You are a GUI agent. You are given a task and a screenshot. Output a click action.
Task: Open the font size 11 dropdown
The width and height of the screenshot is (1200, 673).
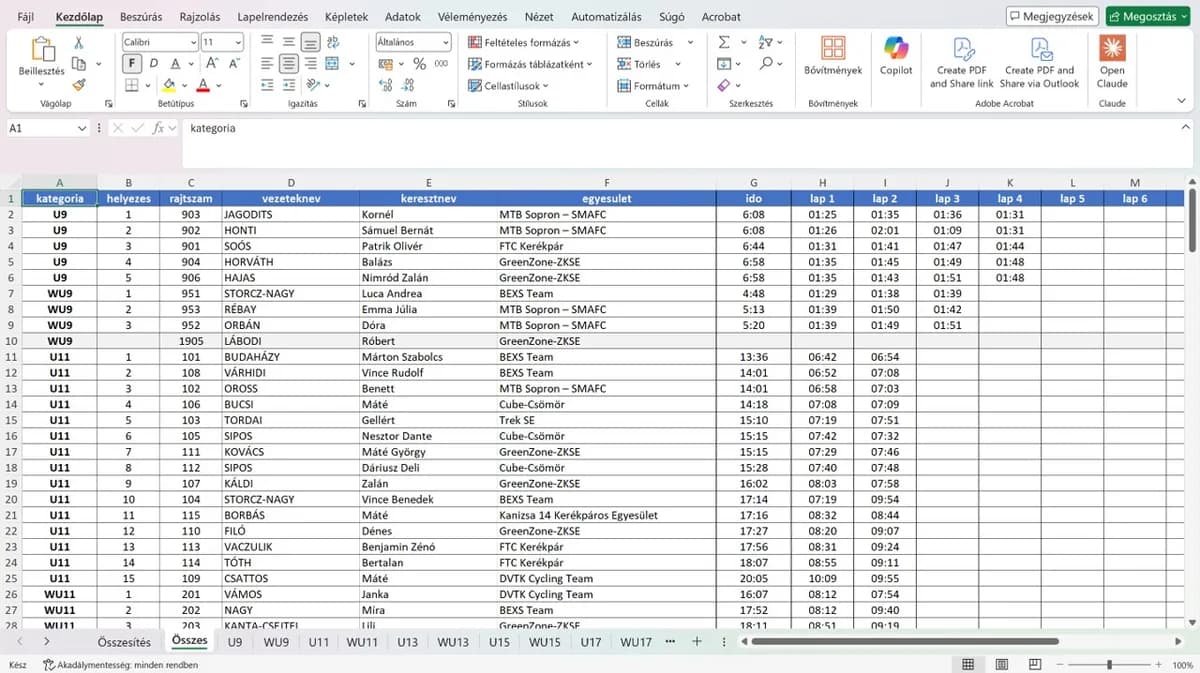pos(237,43)
